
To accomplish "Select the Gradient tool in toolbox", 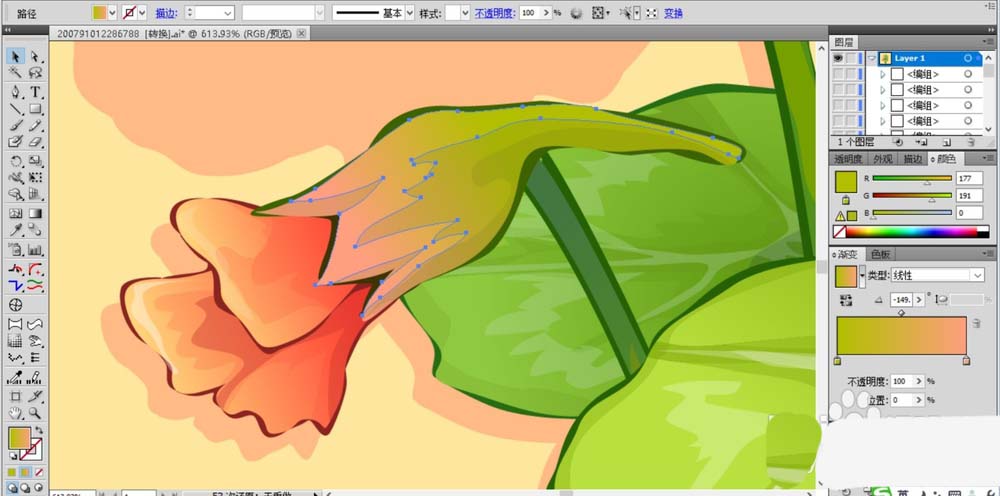I will point(36,214).
